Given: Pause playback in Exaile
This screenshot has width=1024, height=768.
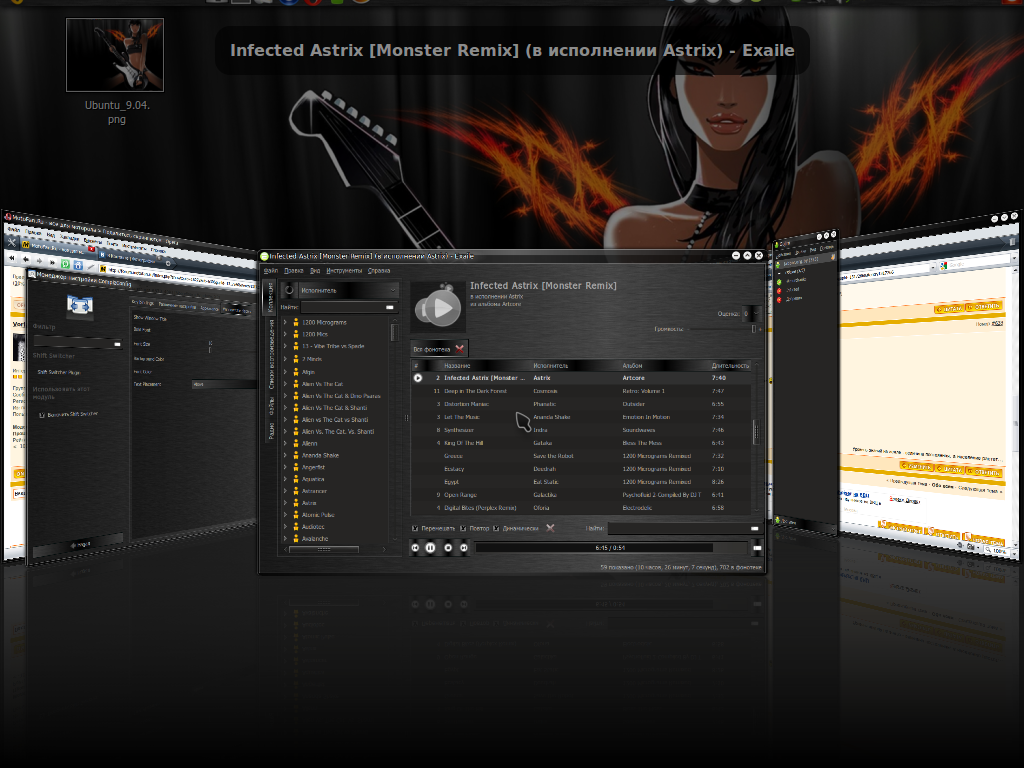Looking at the screenshot, I should click(430, 548).
